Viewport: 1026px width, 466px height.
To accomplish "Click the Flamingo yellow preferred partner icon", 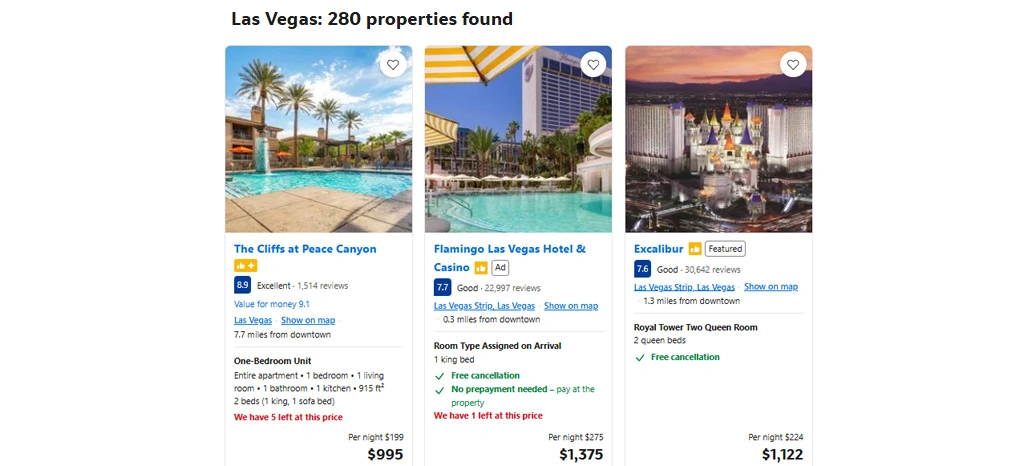I will (x=481, y=268).
